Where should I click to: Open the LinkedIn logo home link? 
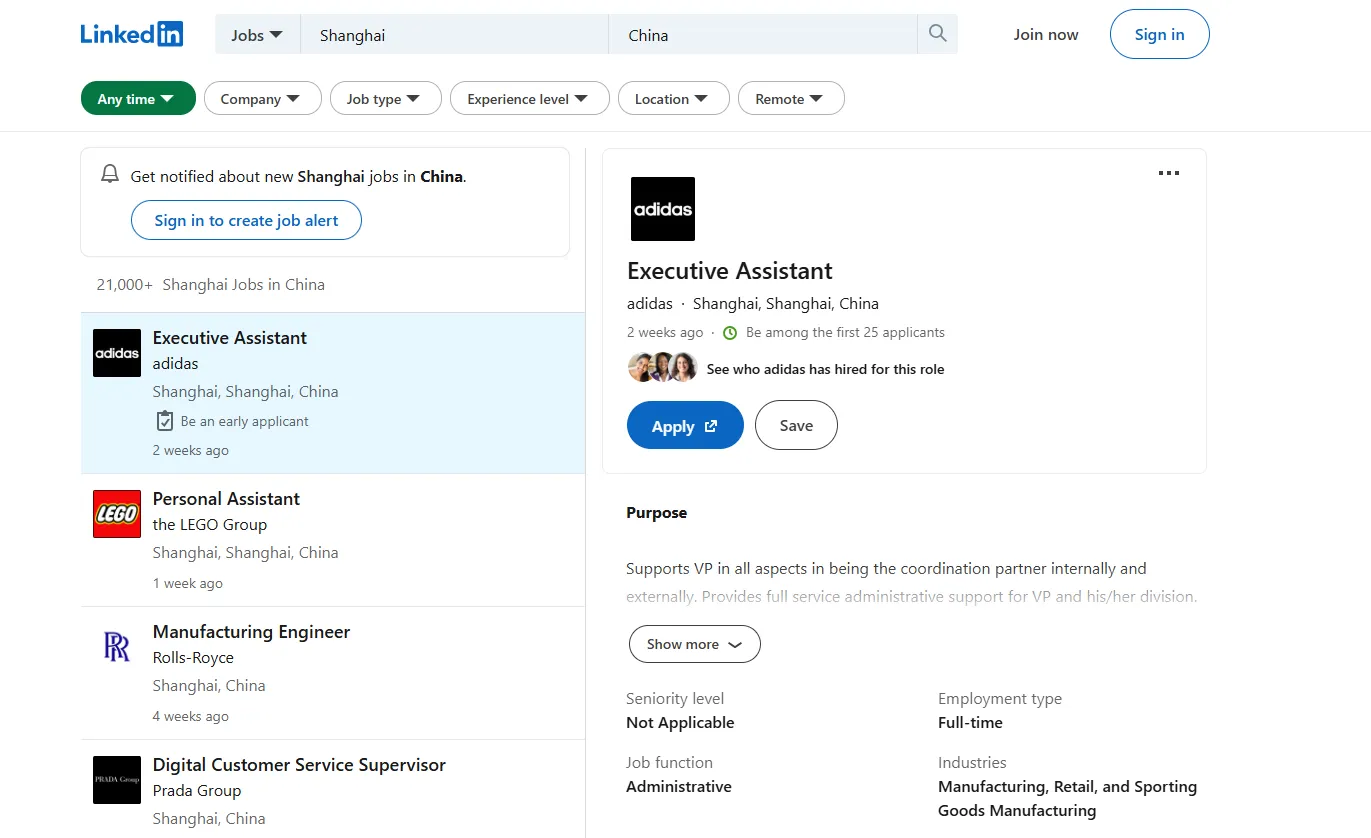[x=132, y=34]
